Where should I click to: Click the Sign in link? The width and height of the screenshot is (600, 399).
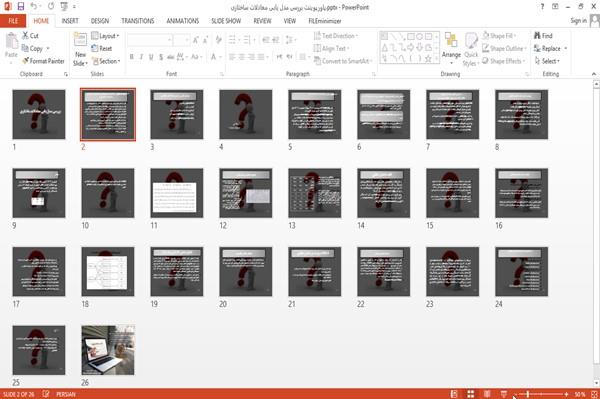point(578,21)
